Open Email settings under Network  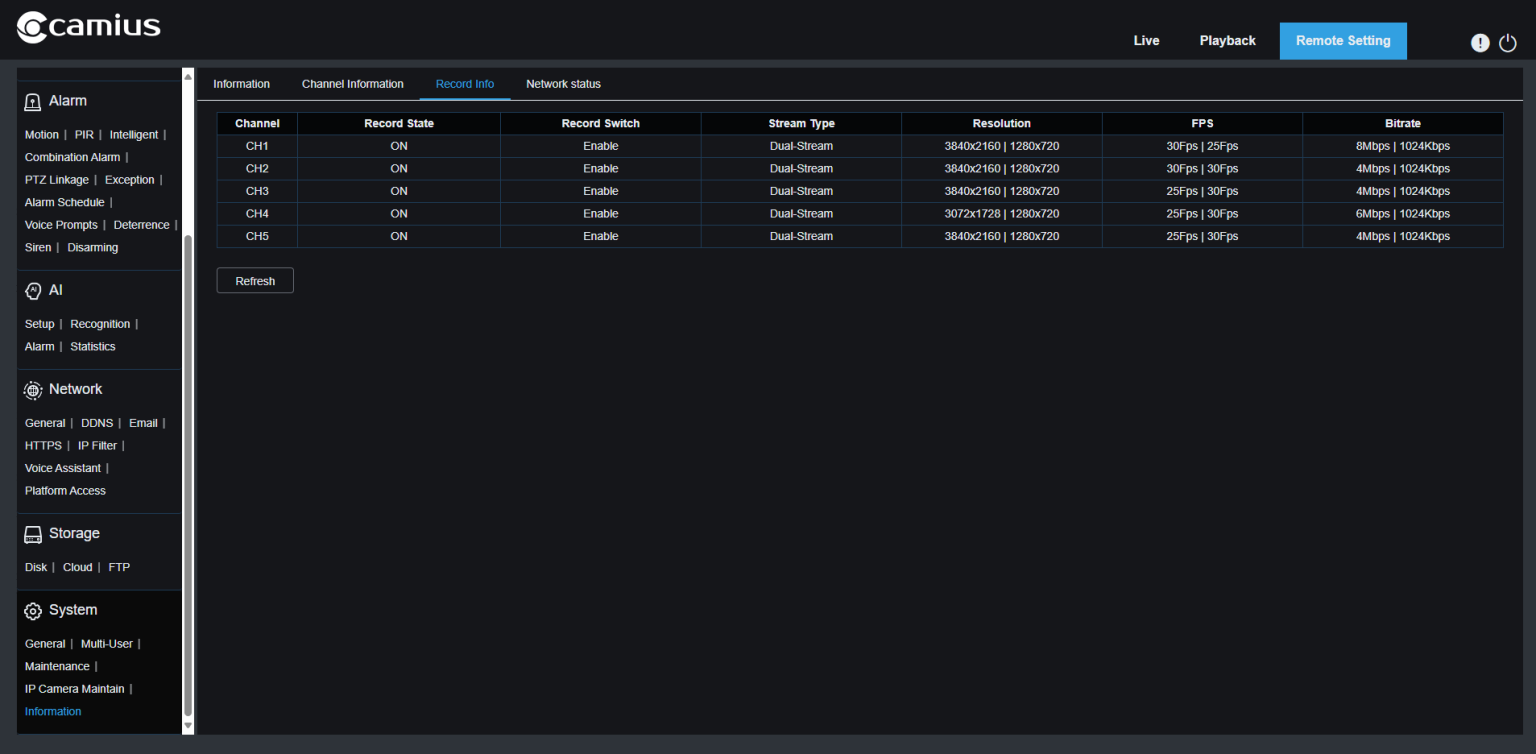click(143, 423)
